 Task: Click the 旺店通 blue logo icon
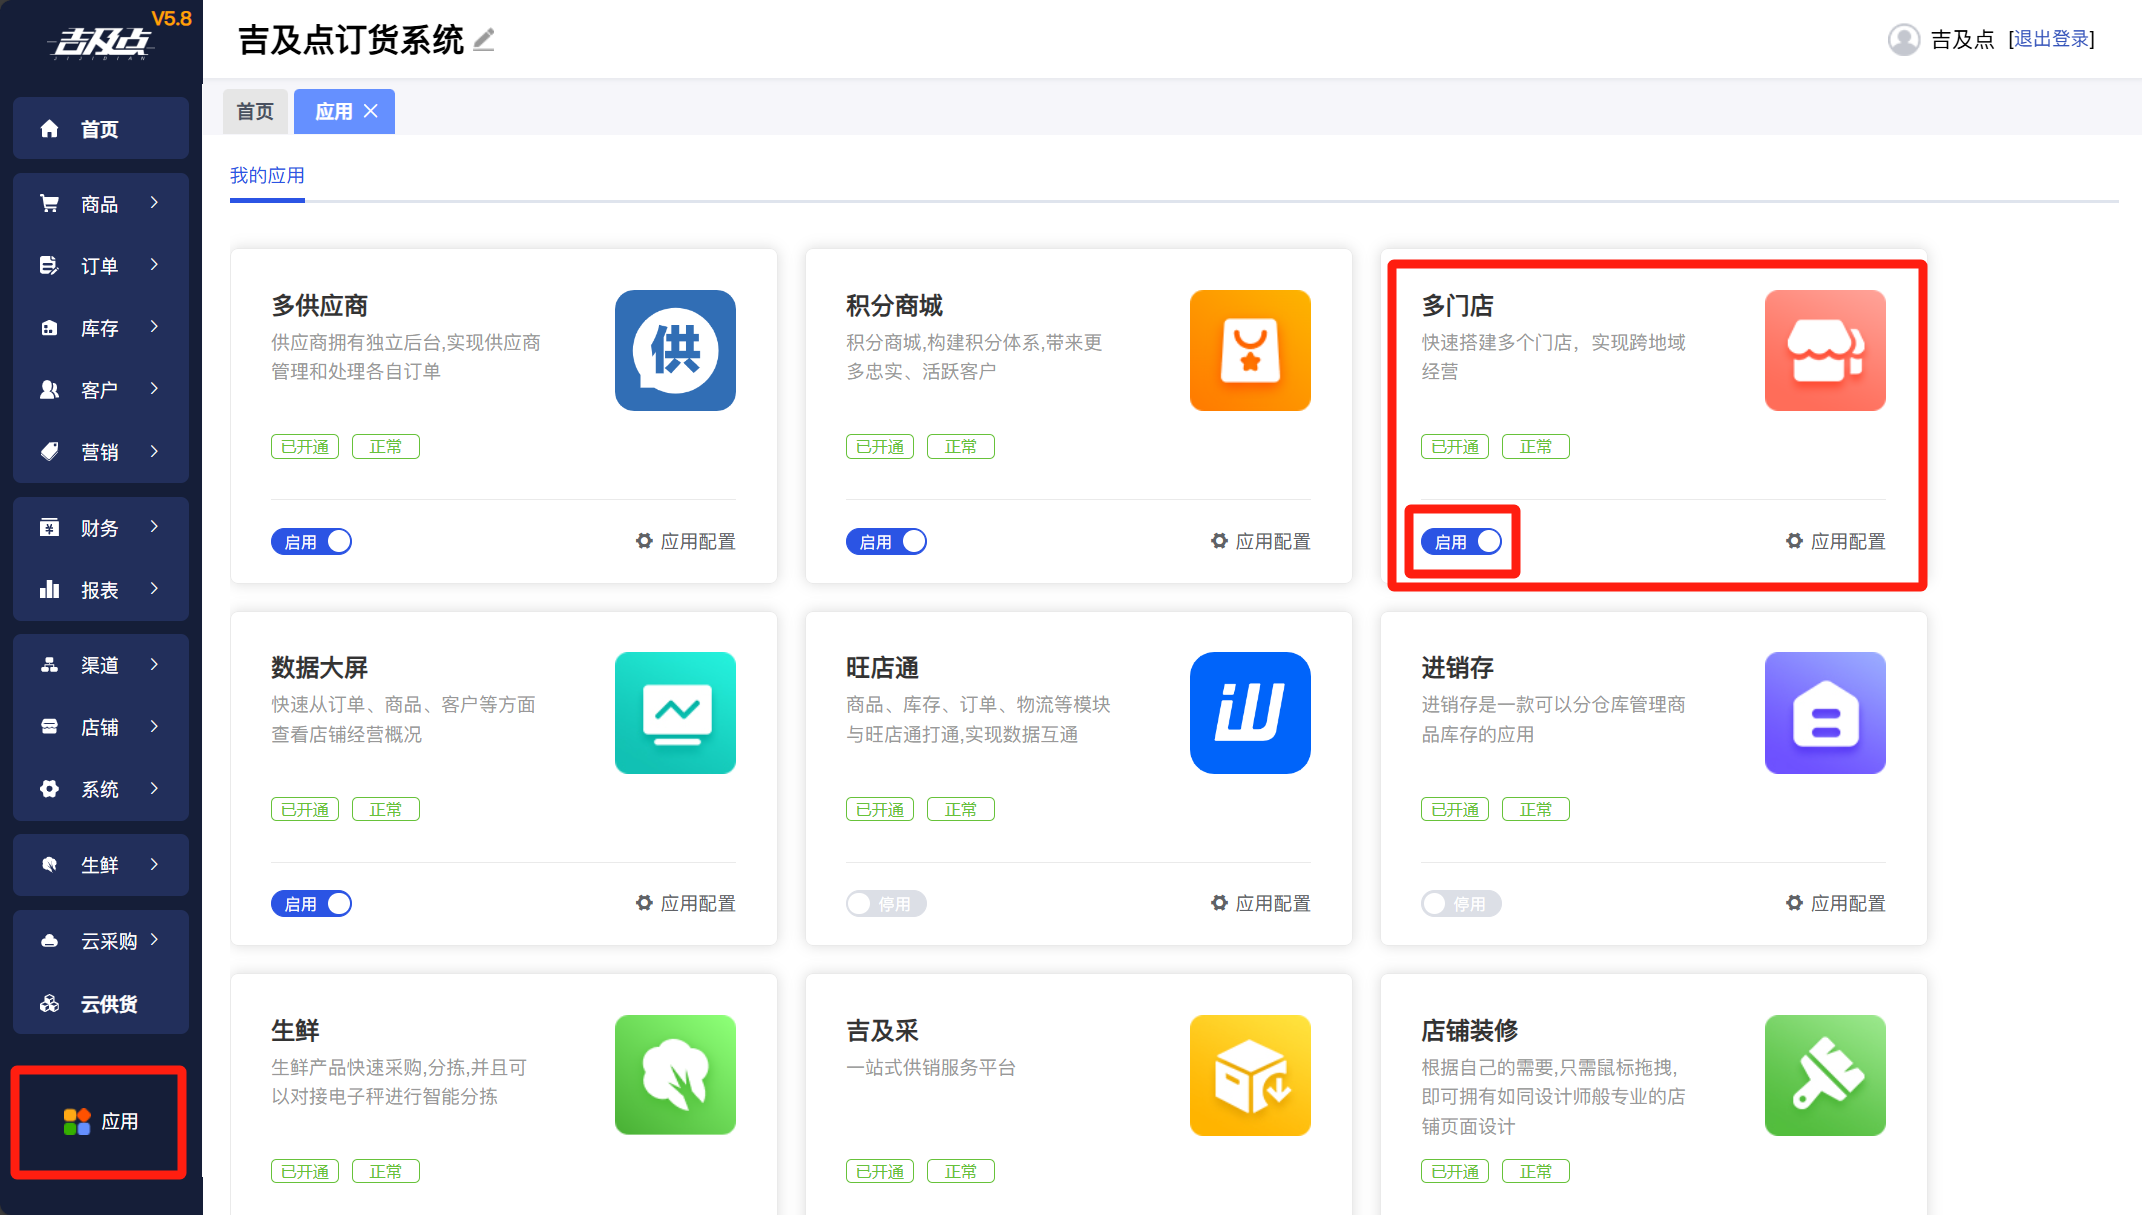(1249, 713)
